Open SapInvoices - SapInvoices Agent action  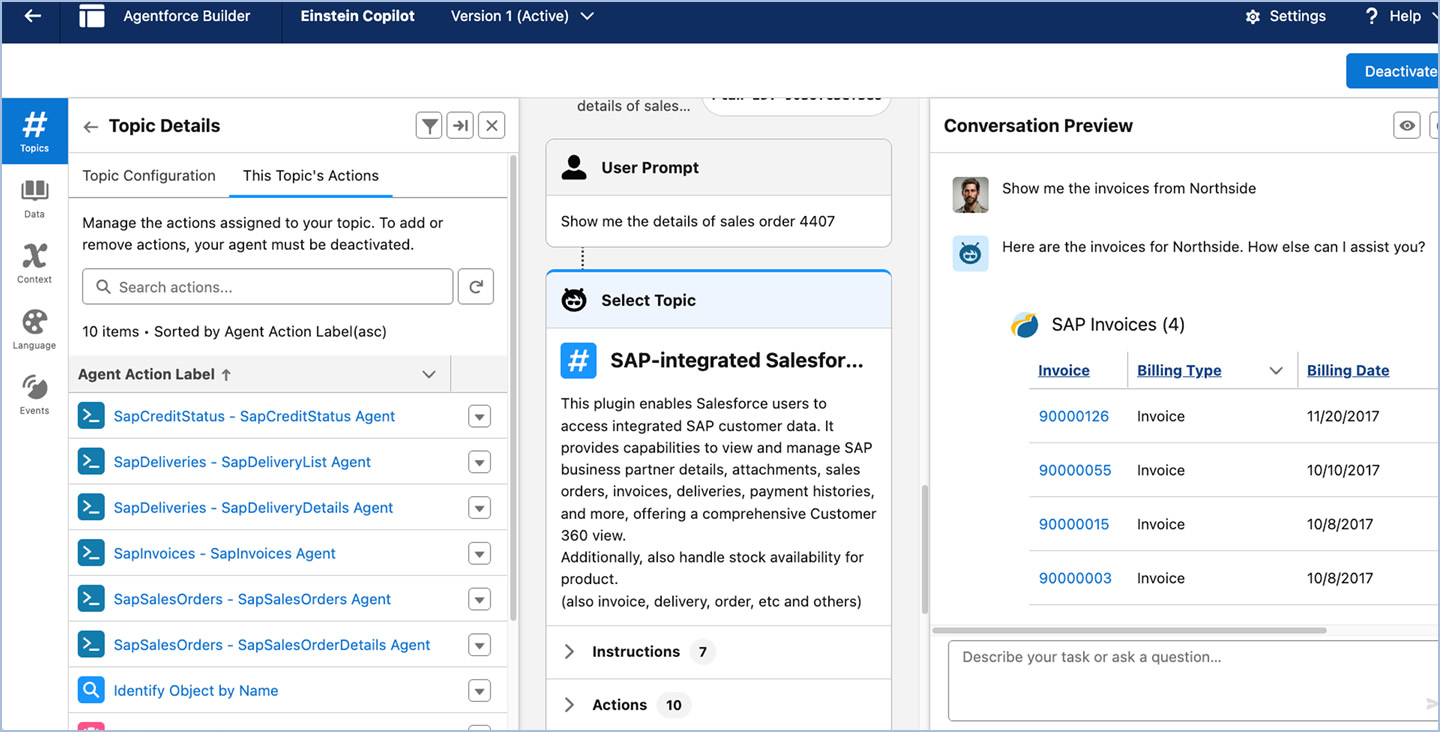pos(224,554)
